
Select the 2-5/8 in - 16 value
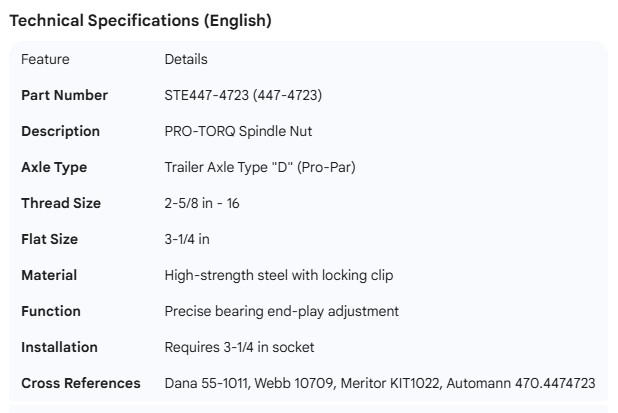coord(201,203)
